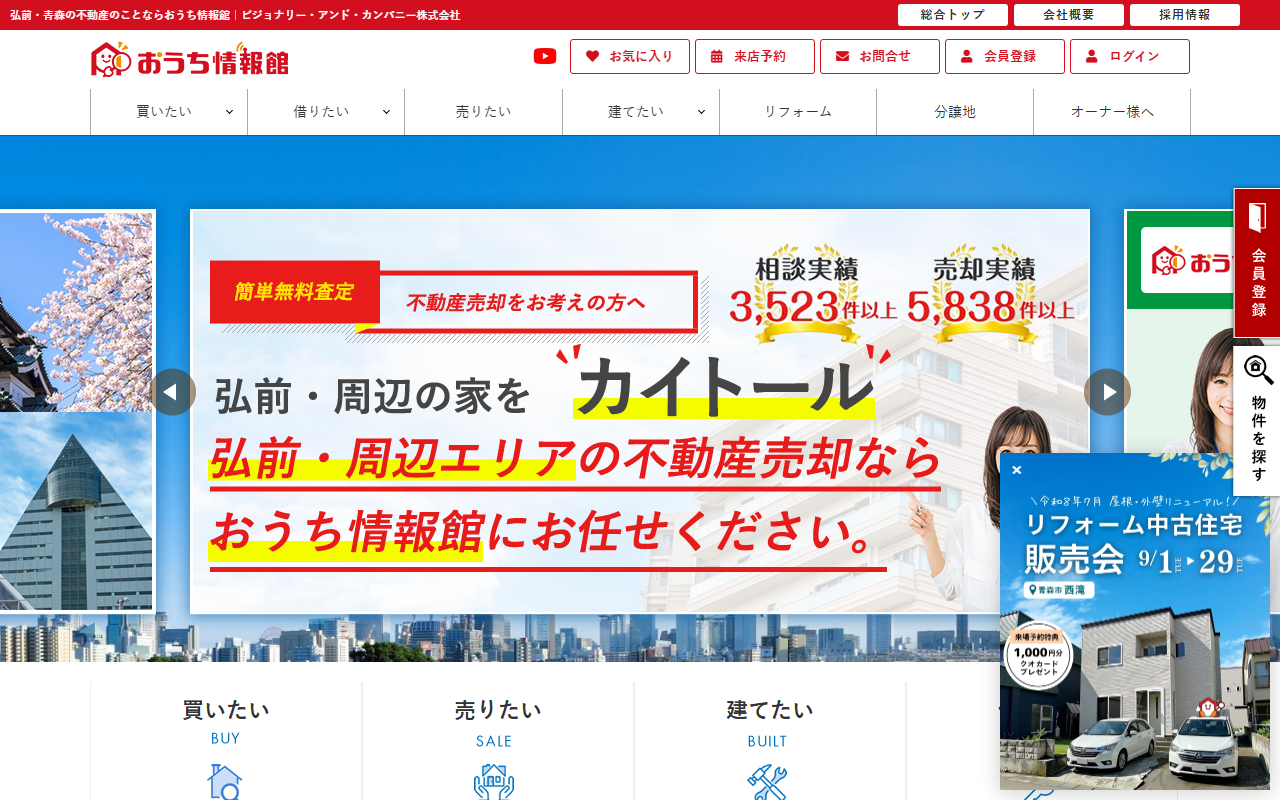Expand the 建てたい navigation menu
Image resolution: width=1280 pixels, height=800 pixels.
(x=641, y=112)
